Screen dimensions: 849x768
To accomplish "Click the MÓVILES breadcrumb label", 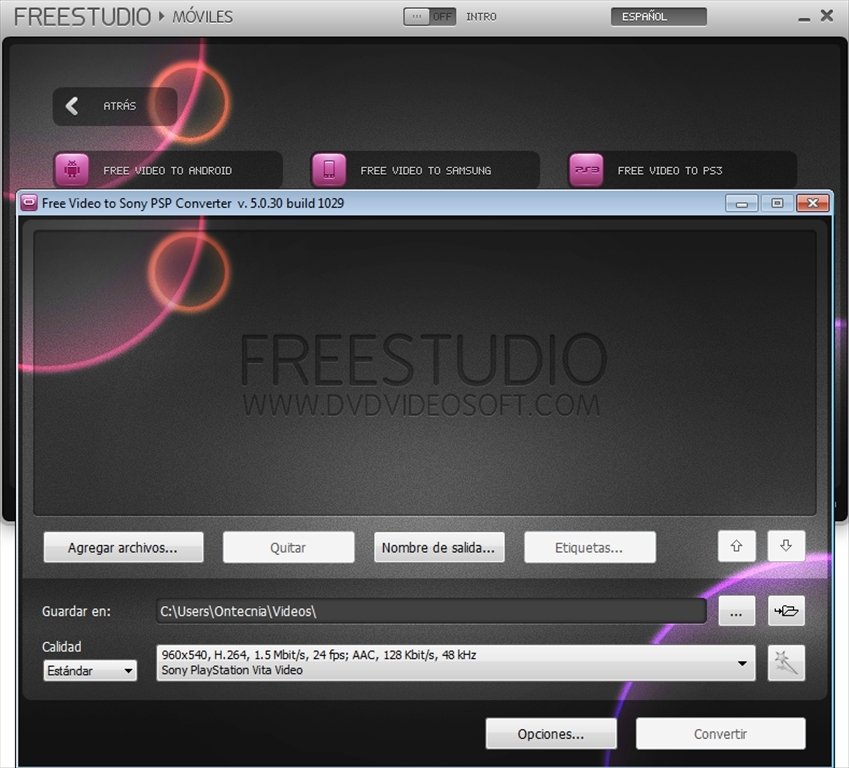I will pos(203,17).
